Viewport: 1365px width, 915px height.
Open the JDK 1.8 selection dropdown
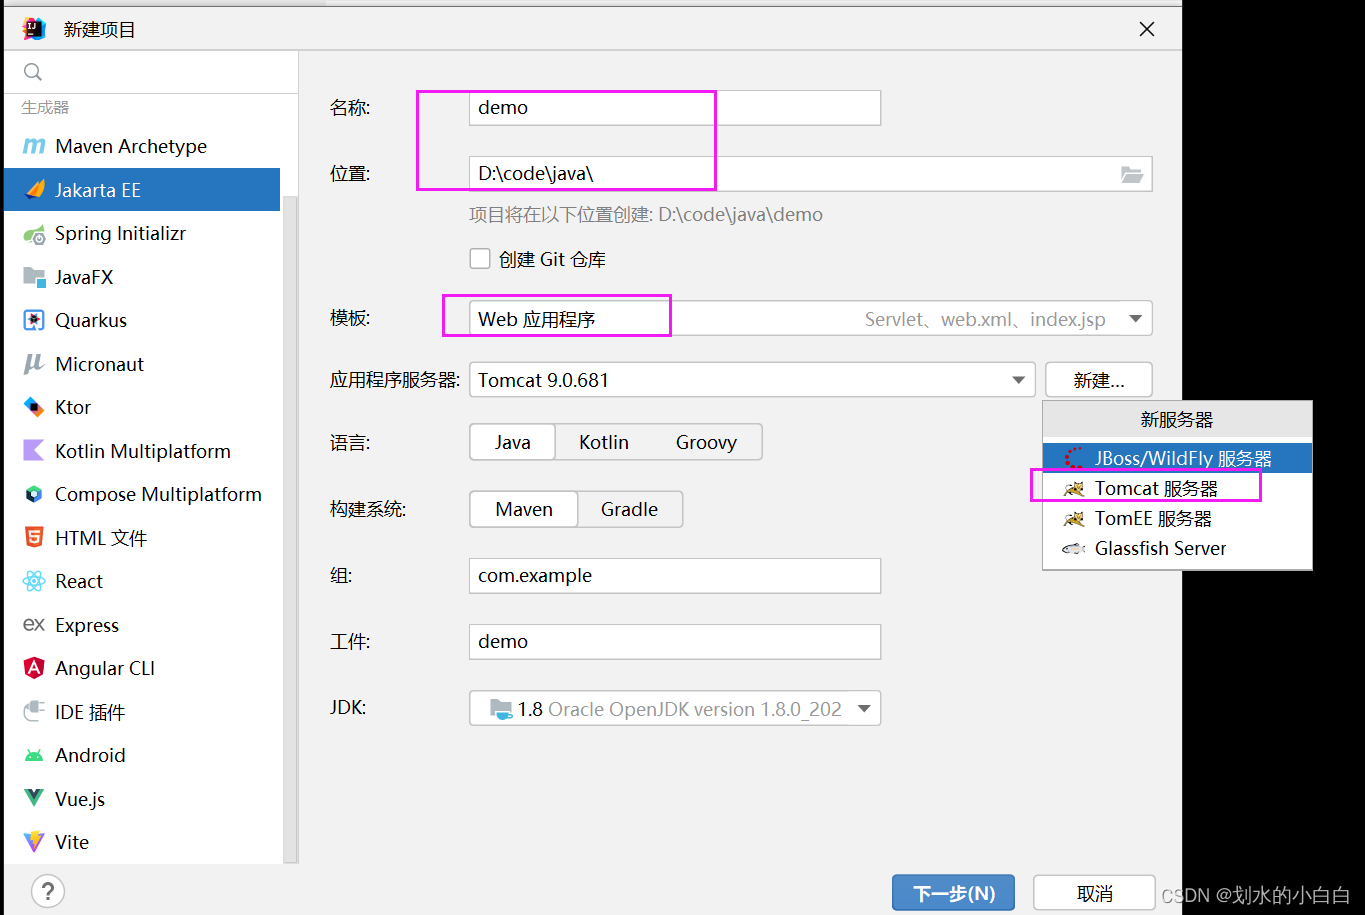point(675,708)
